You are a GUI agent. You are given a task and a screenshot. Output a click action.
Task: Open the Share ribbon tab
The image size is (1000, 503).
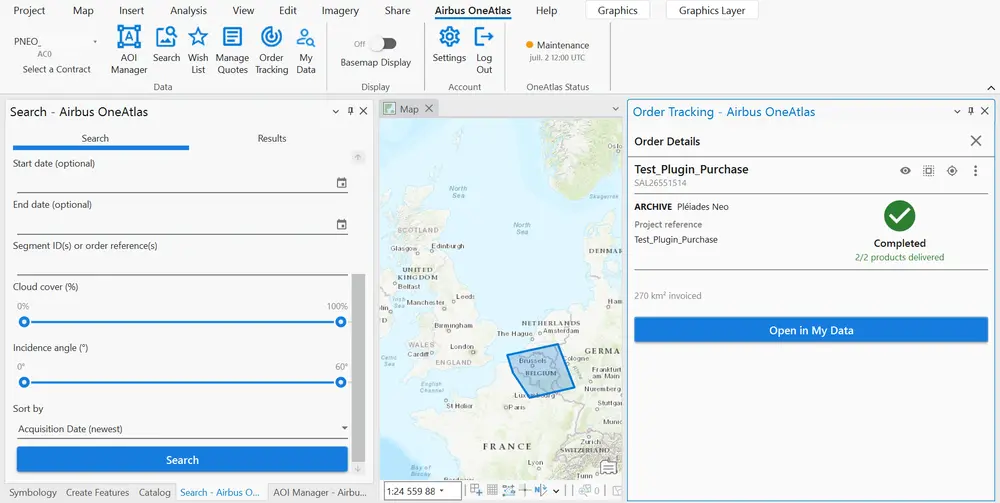tap(397, 10)
